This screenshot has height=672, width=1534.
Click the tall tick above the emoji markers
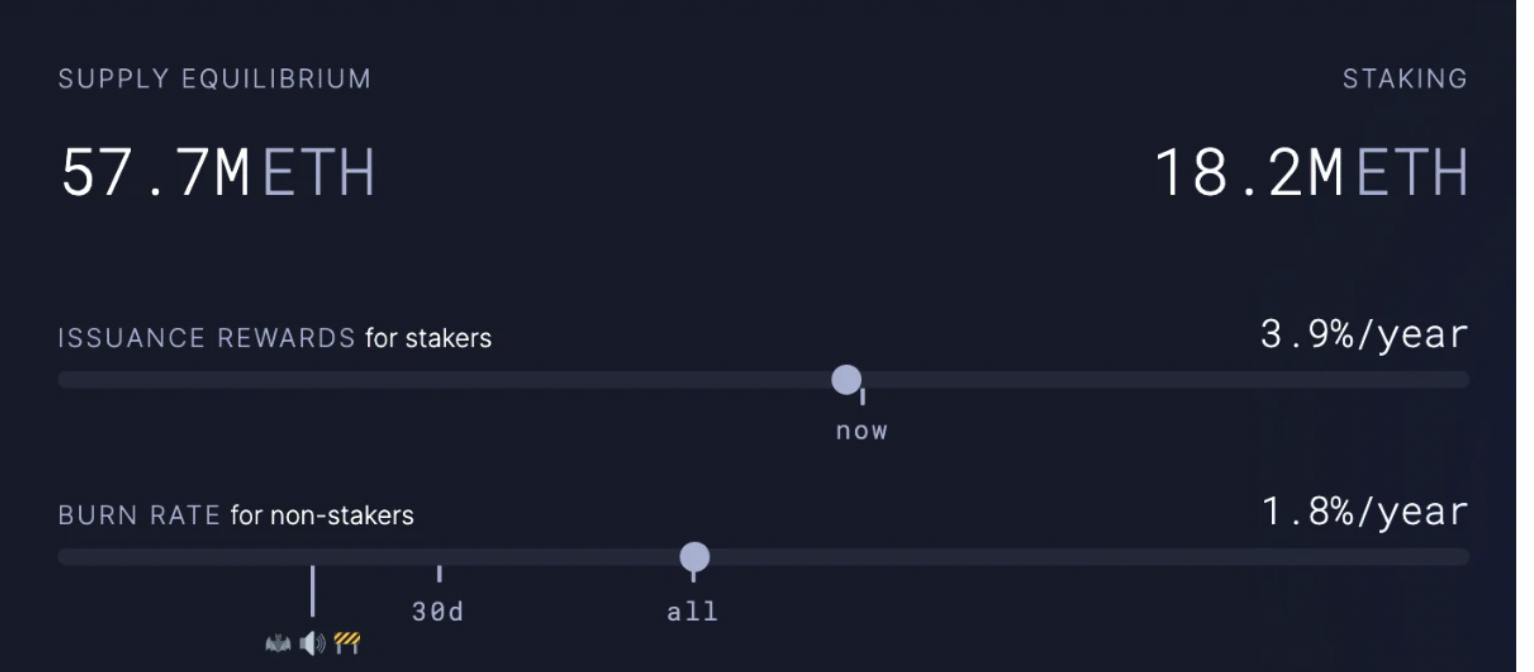(312, 591)
